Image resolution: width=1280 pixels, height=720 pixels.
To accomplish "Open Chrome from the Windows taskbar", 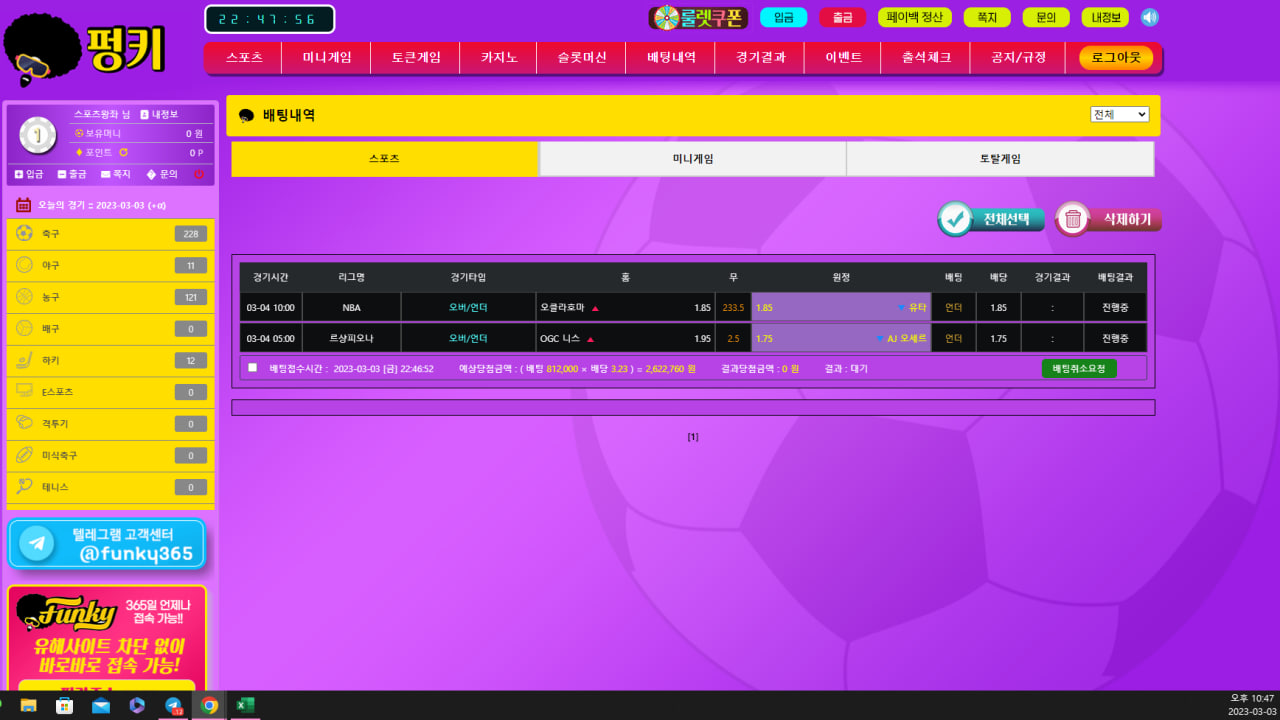I will (x=209, y=705).
